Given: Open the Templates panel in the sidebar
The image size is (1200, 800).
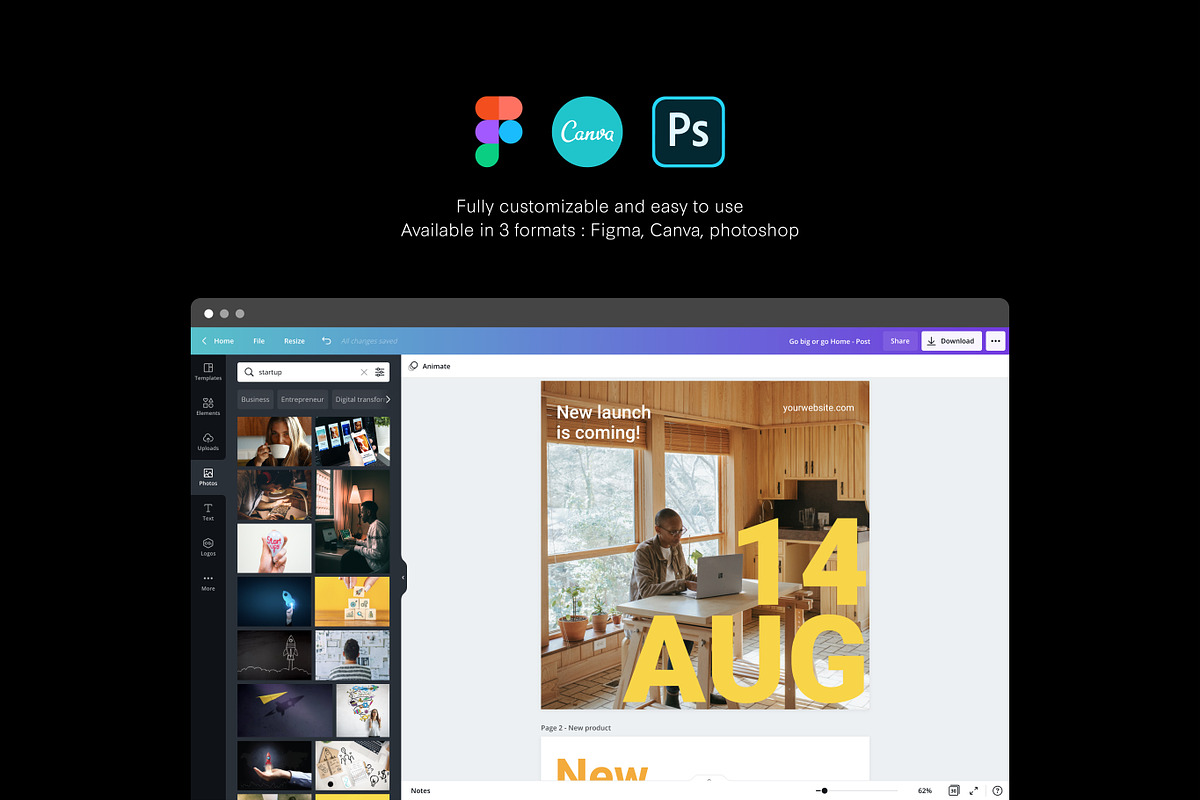Looking at the screenshot, I should pos(208,372).
